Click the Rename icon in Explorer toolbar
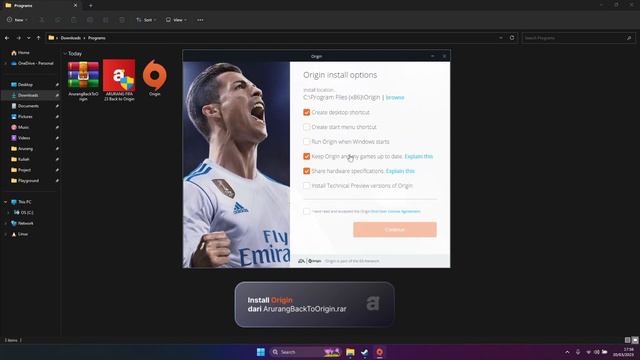The height and width of the screenshot is (360, 640). click(x=90, y=20)
